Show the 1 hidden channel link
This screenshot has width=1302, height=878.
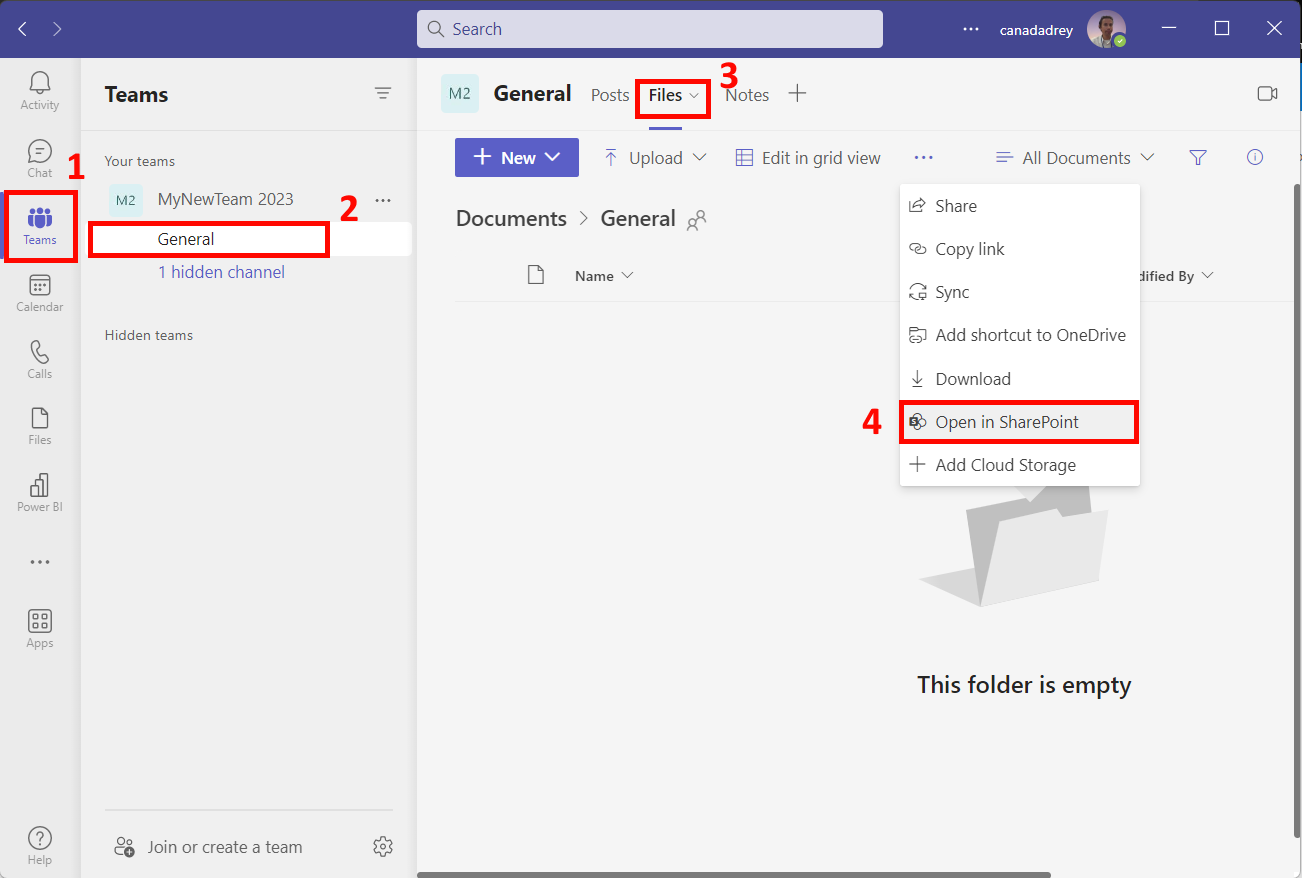221,272
